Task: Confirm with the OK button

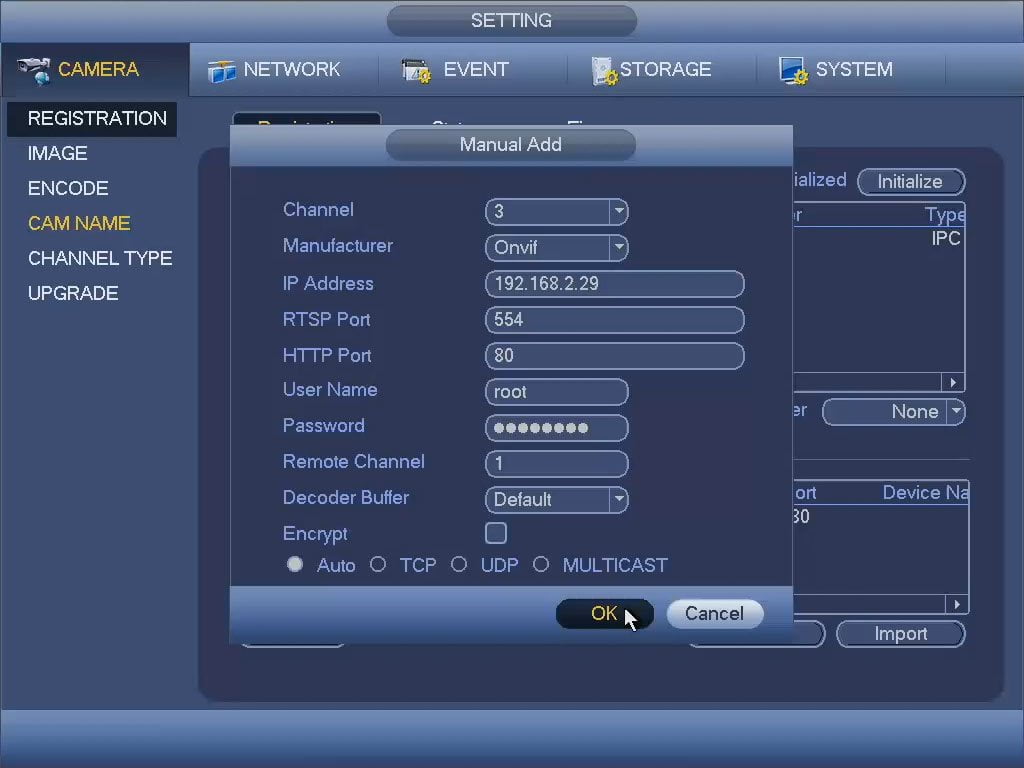Action: tap(605, 614)
